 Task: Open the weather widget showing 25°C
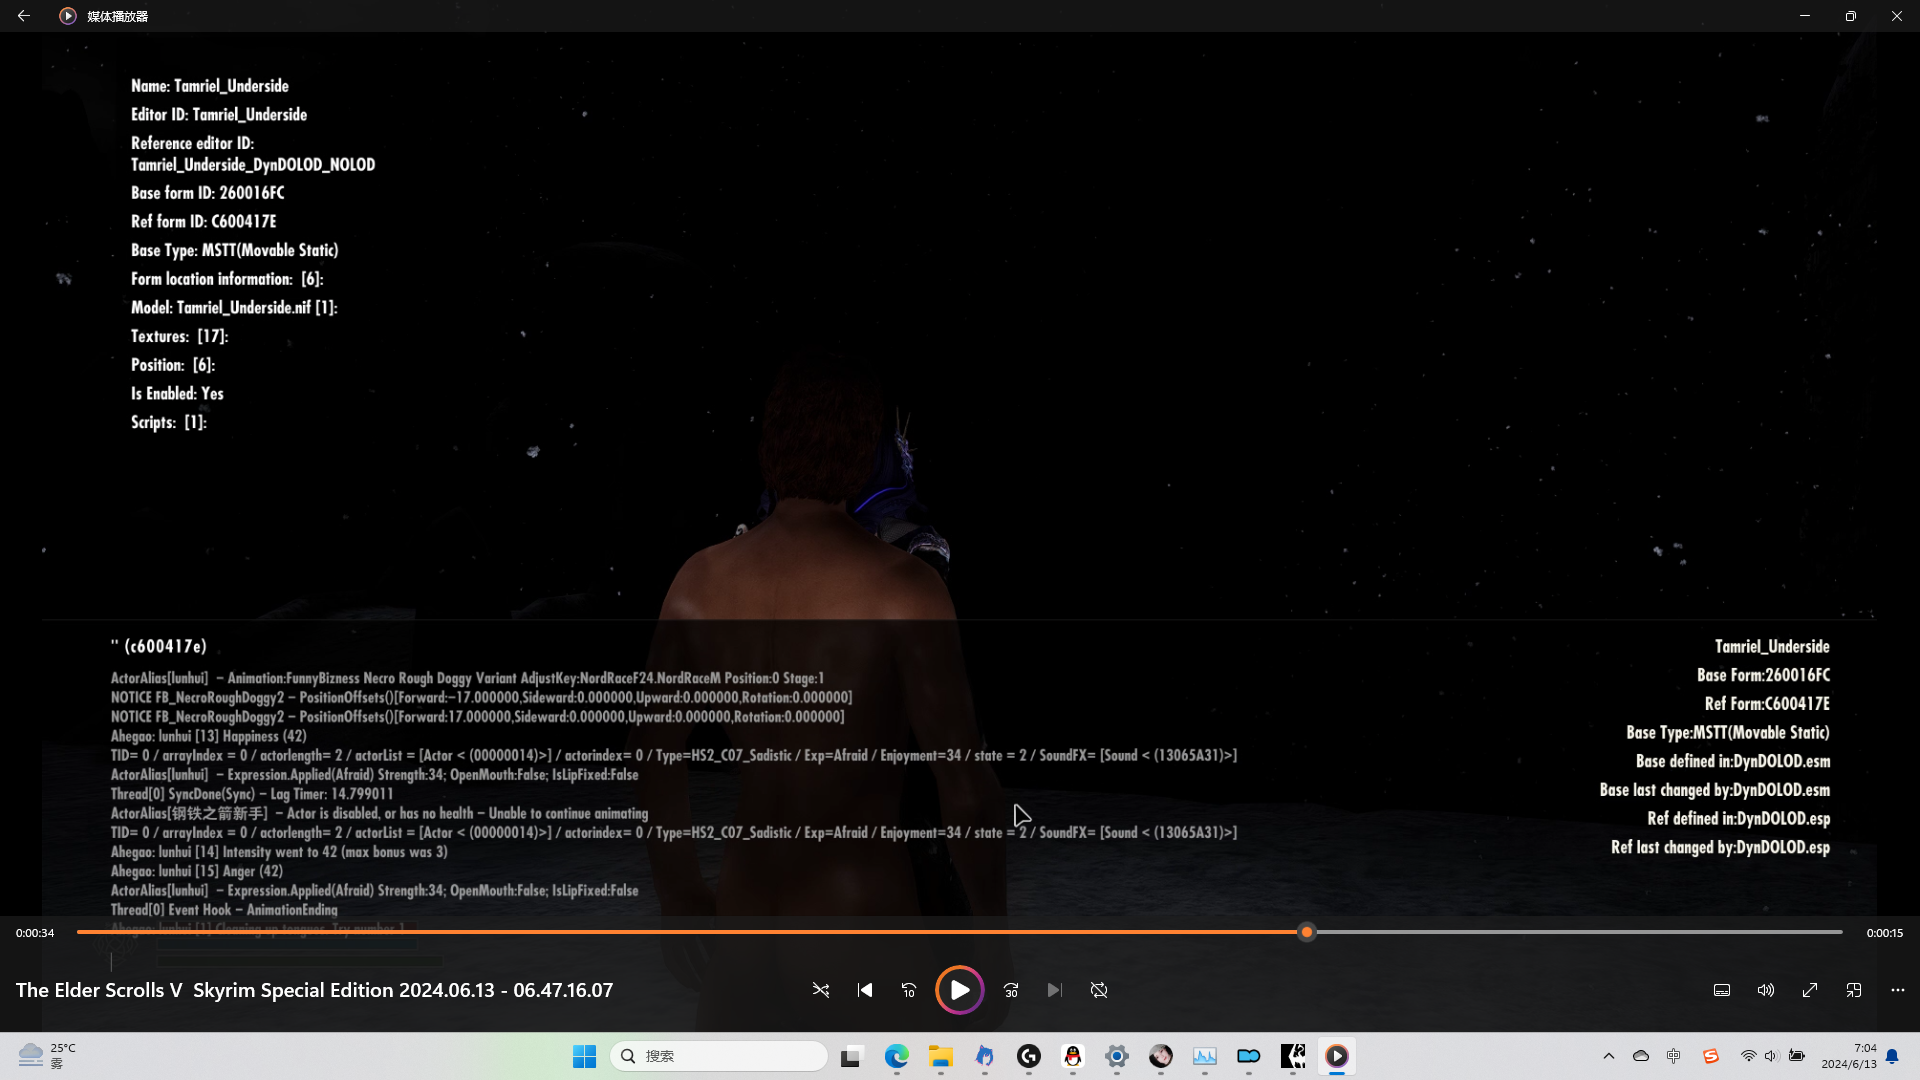(47, 1056)
